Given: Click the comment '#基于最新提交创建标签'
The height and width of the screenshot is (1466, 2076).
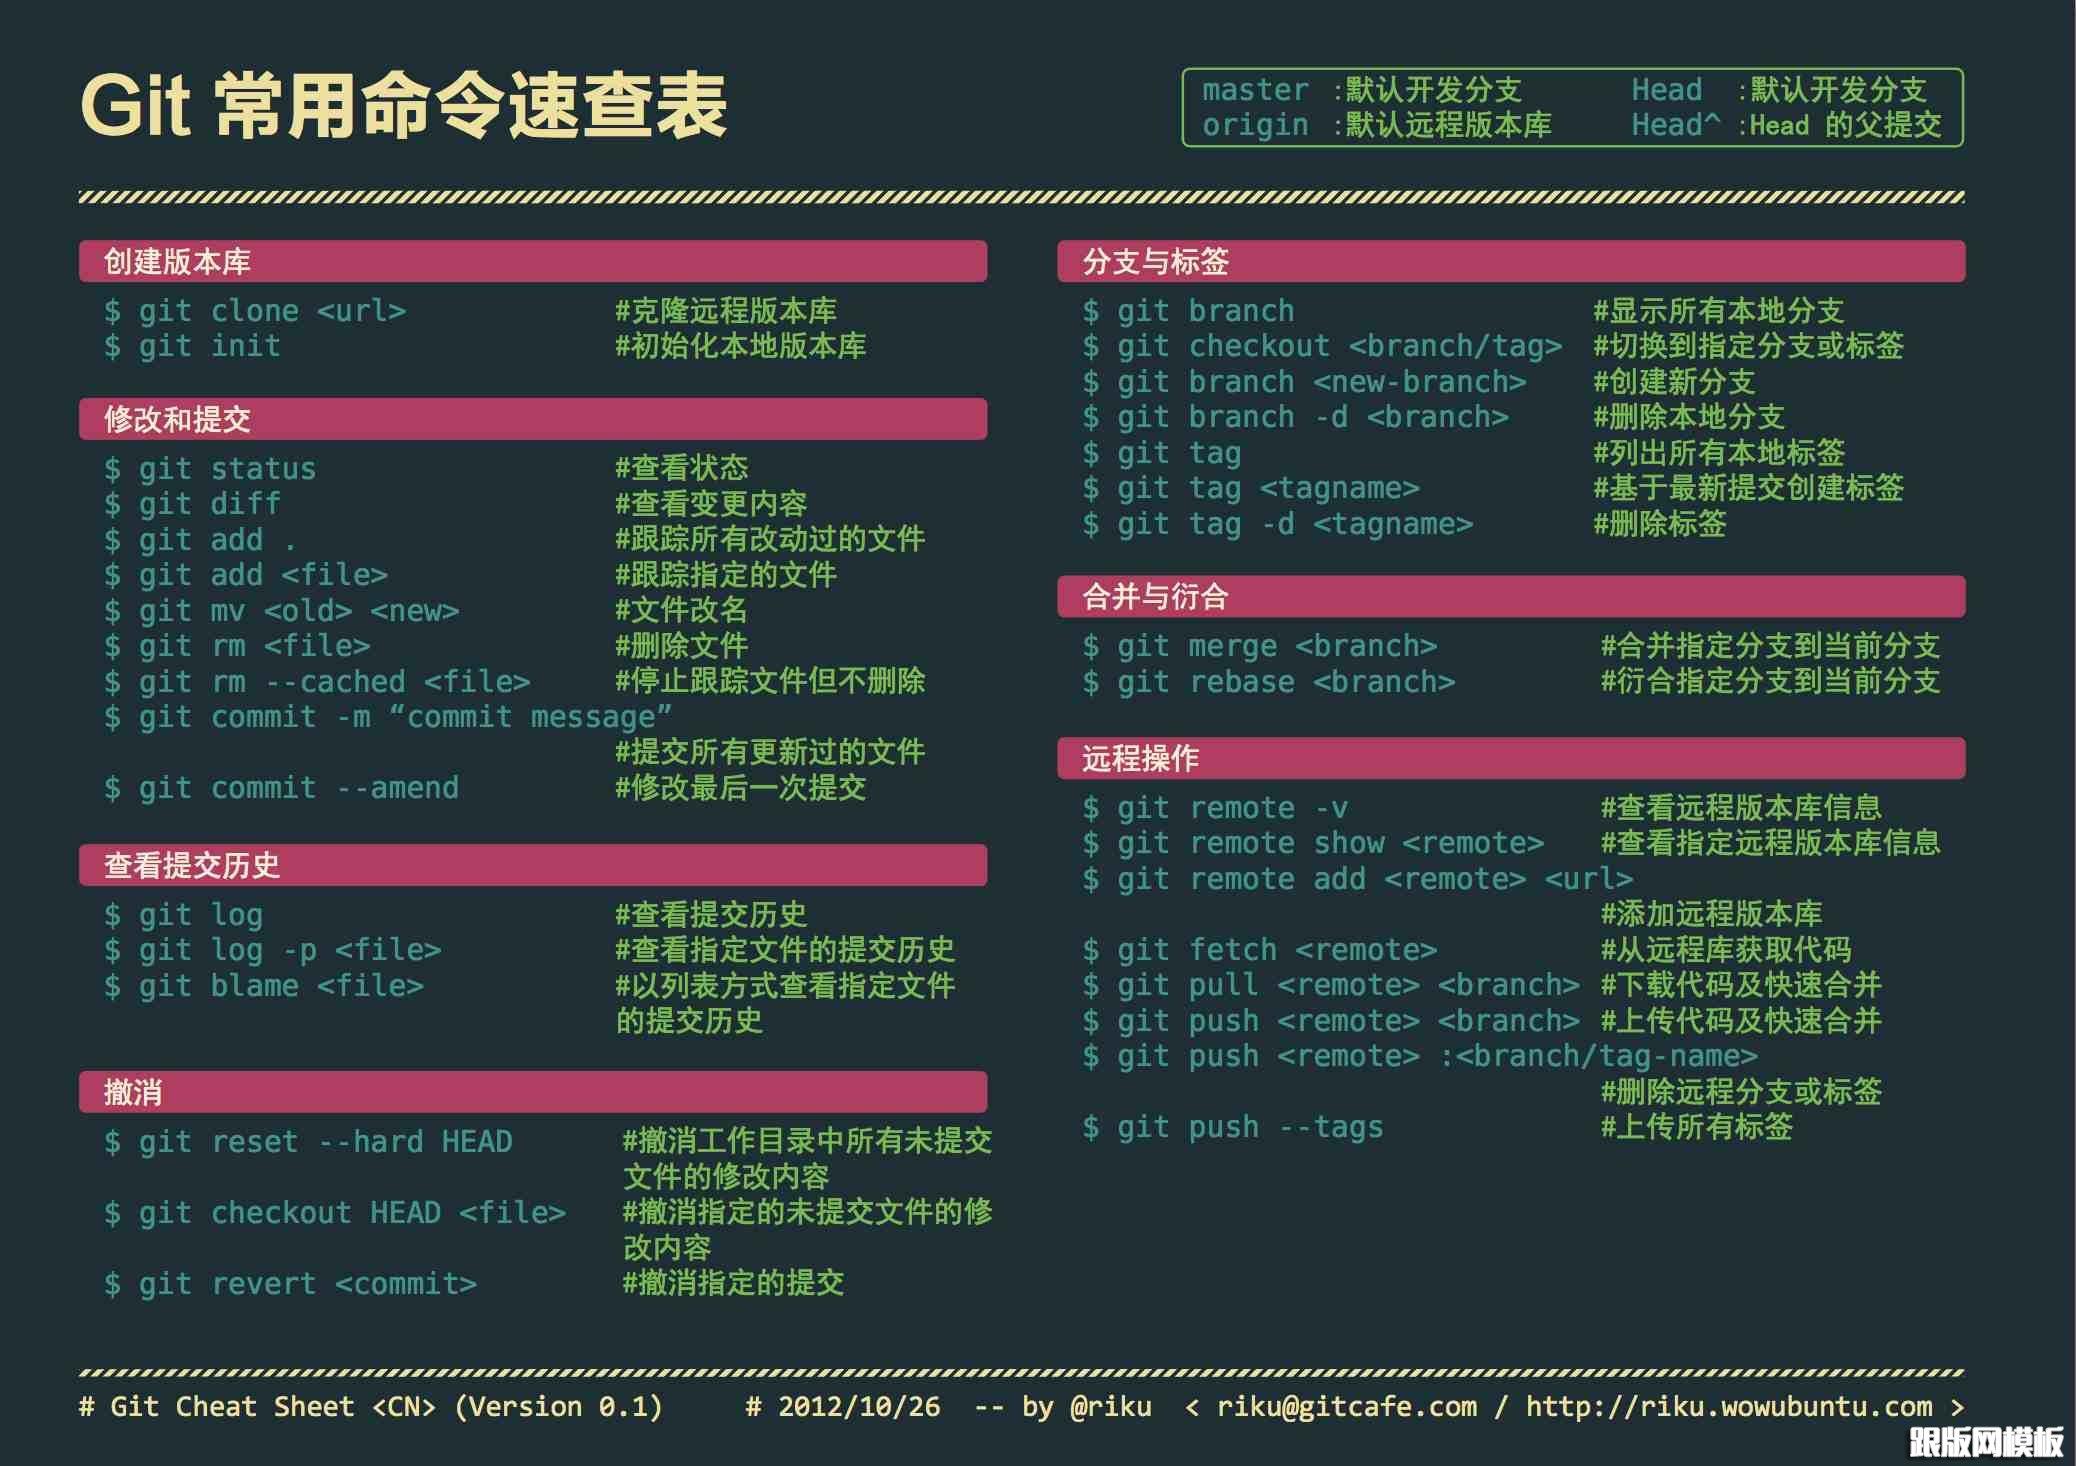Looking at the screenshot, I should point(1748,488).
